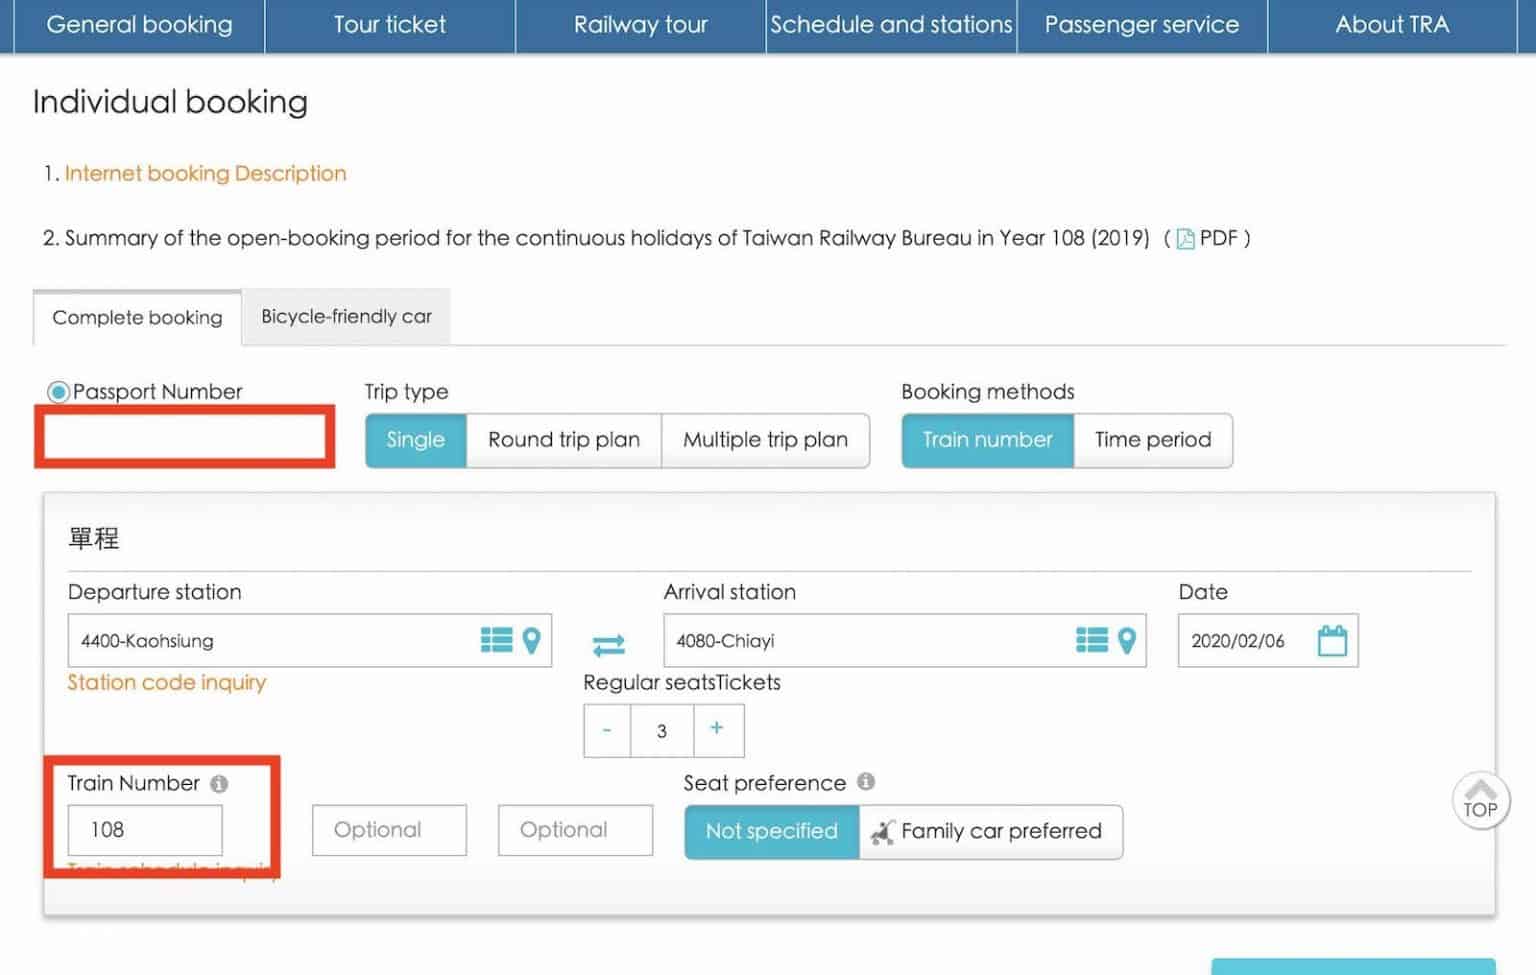The image size is (1536, 975).
Task: Open the date calendar picker icon
Action: (x=1332, y=640)
